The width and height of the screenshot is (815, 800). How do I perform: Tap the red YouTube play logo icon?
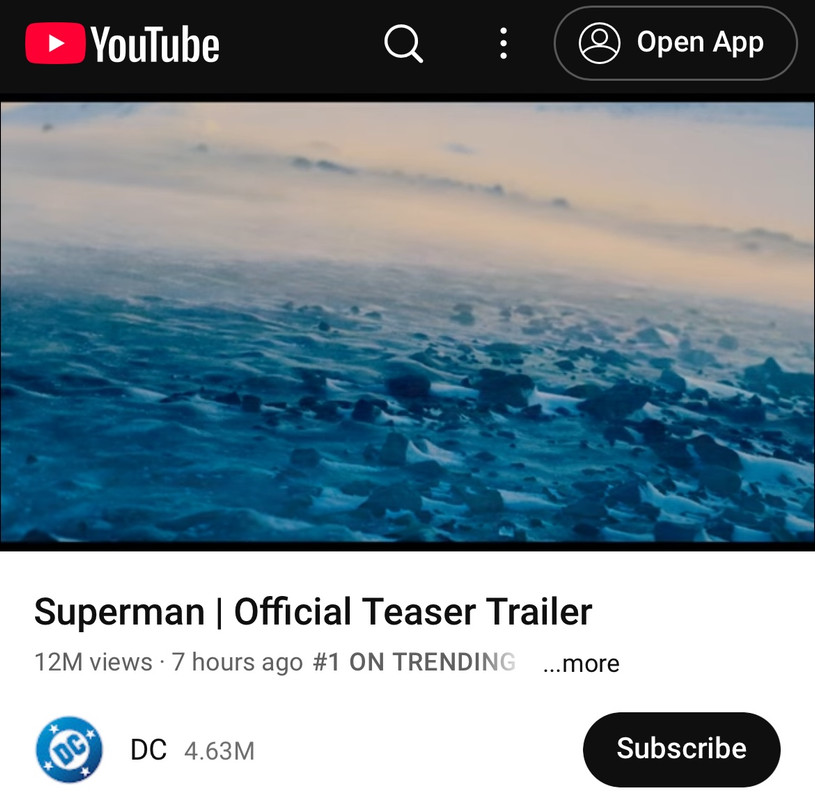click(55, 43)
